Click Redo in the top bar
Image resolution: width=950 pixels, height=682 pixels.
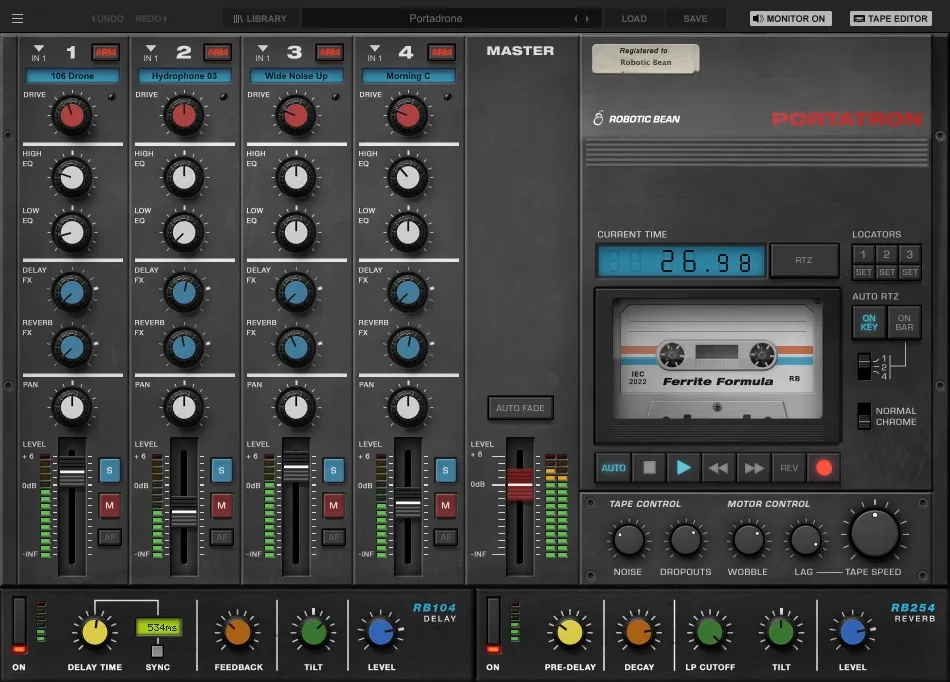point(151,19)
